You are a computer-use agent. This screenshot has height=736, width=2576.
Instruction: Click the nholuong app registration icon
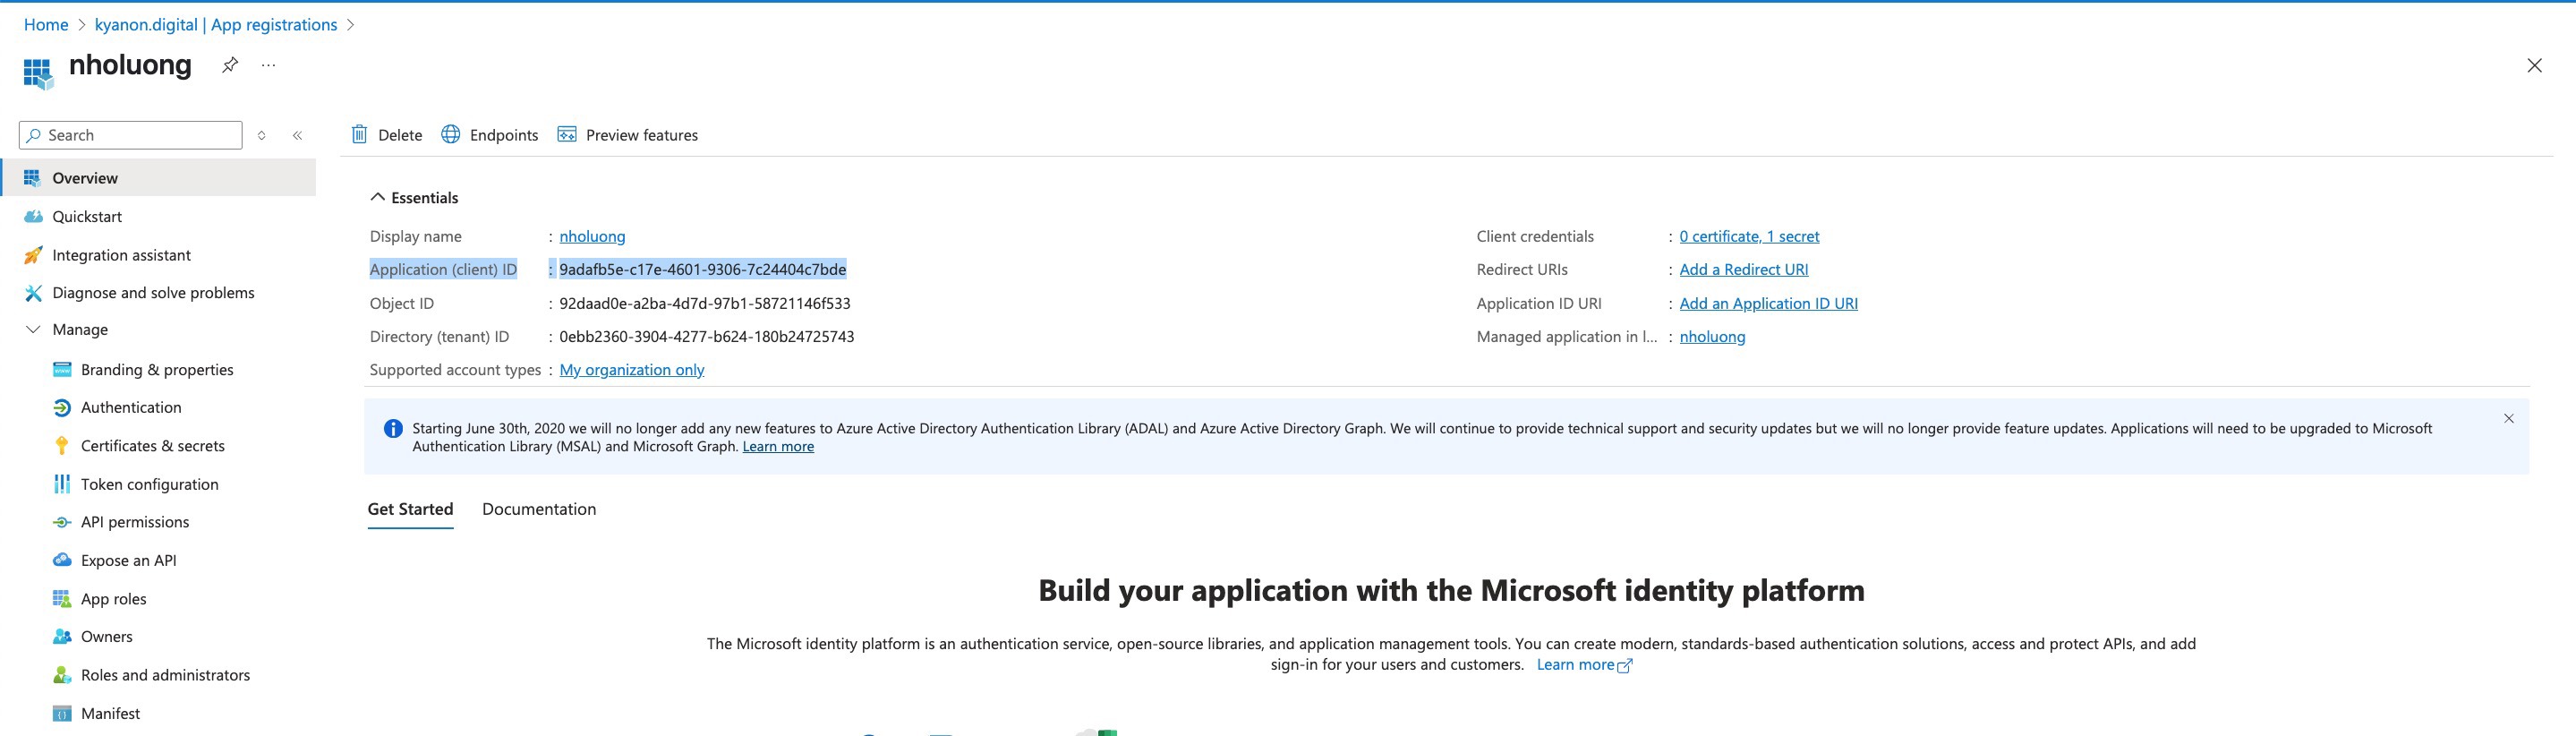click(38, 73)
